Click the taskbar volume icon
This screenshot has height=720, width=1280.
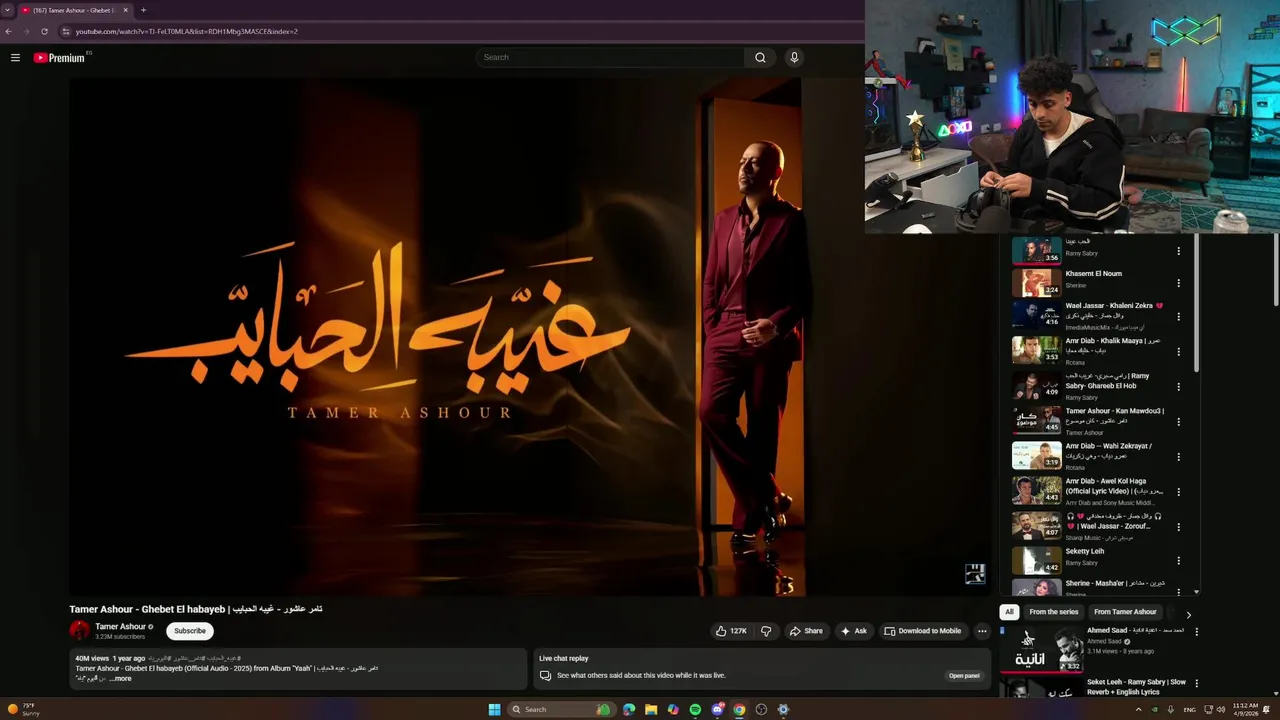coord(1222,710)
